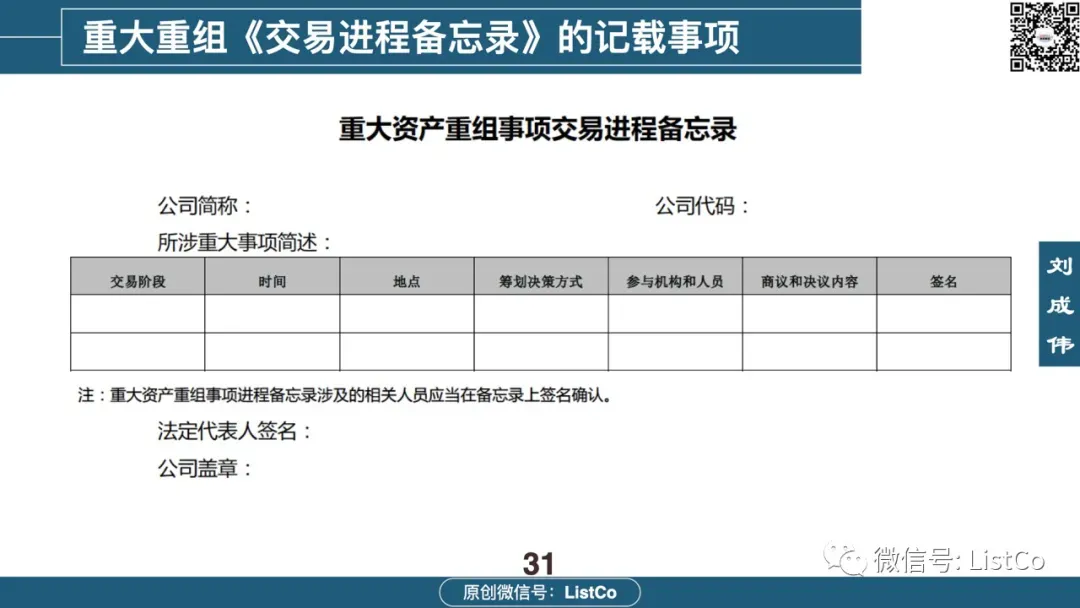Click the 所涉重大事项简述 label
This screenshot has height=608, width=1080.
(x=245, y=242)
